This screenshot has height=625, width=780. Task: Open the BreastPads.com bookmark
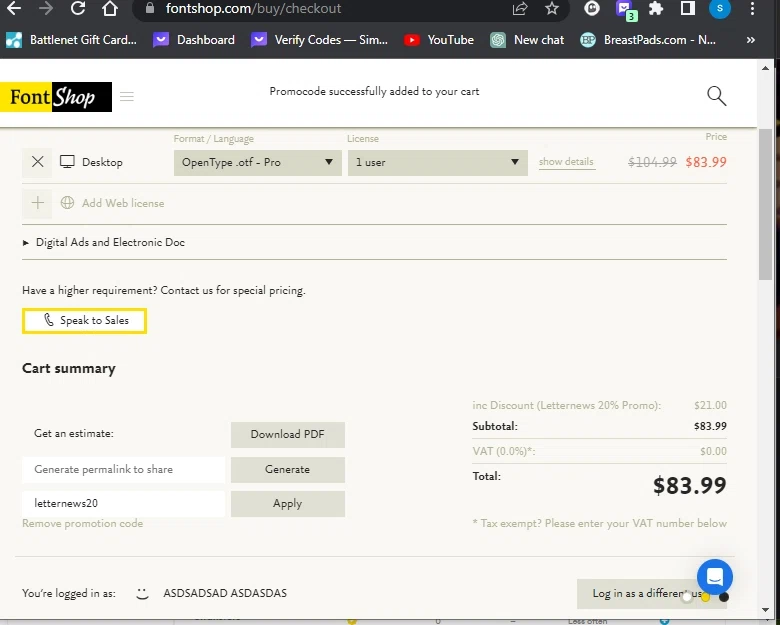coord(648,40)
